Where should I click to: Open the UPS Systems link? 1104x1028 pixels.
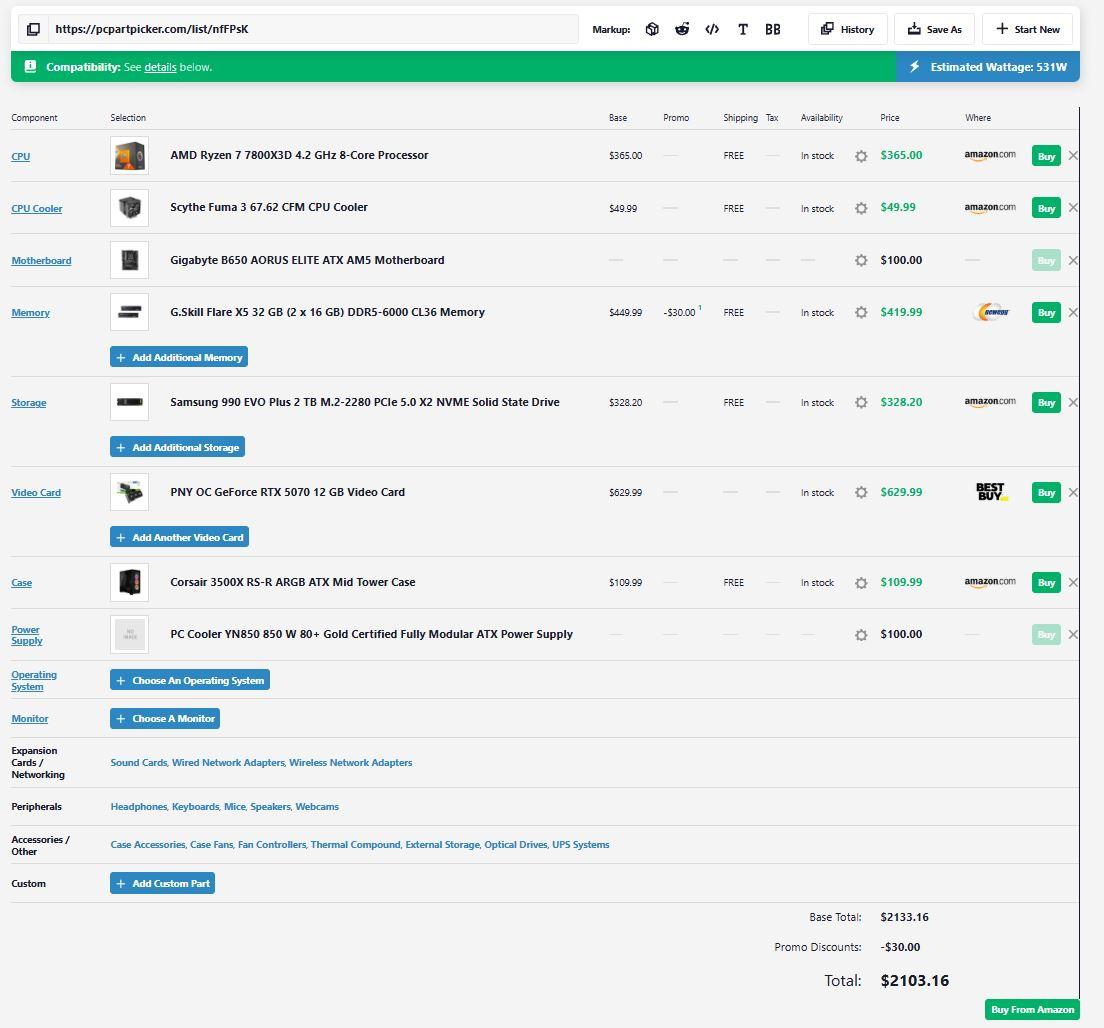tap(581, 845)
